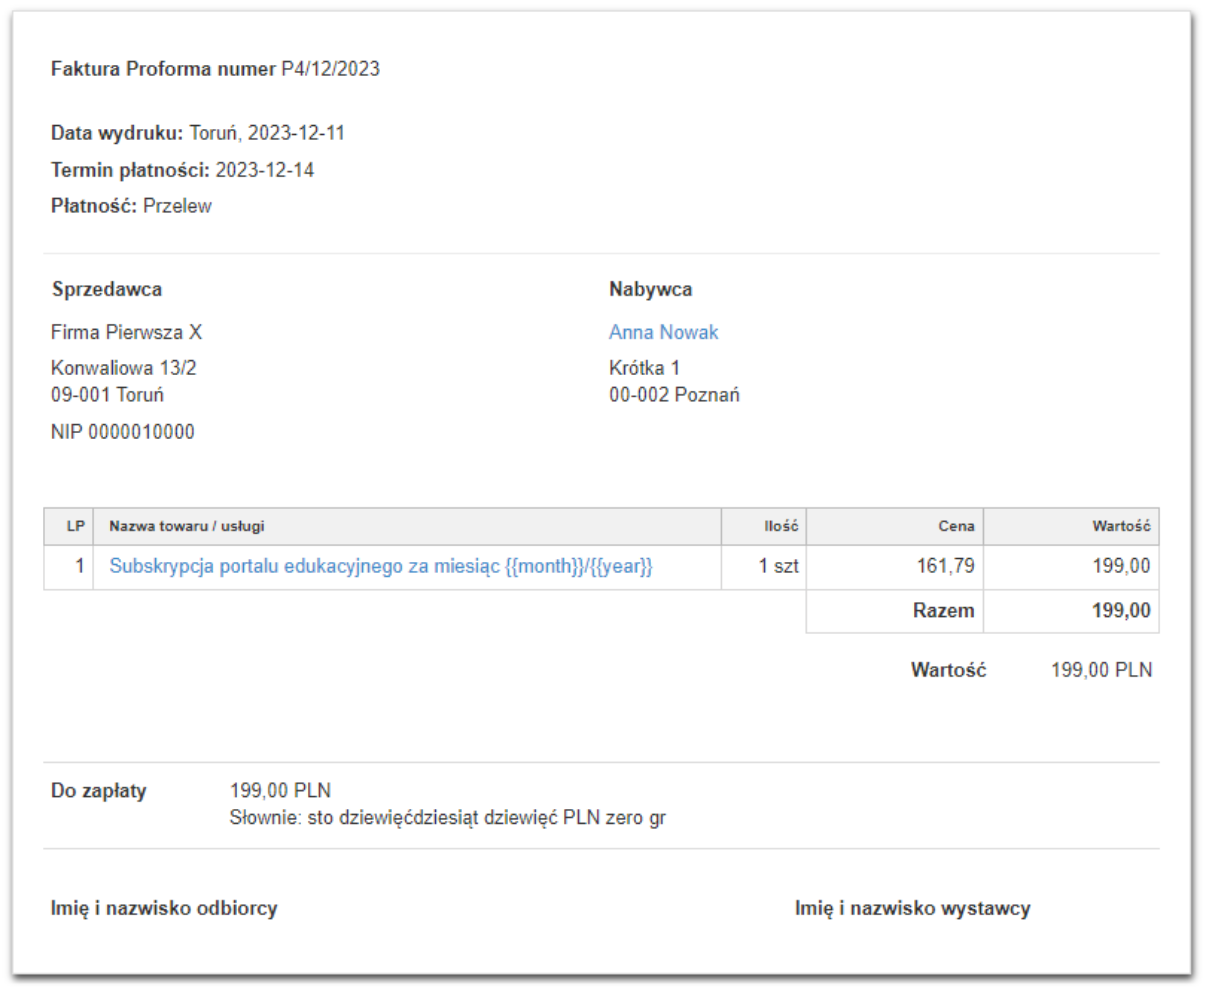Click the Nazwa towaru / usługi column header

point(187,526)
